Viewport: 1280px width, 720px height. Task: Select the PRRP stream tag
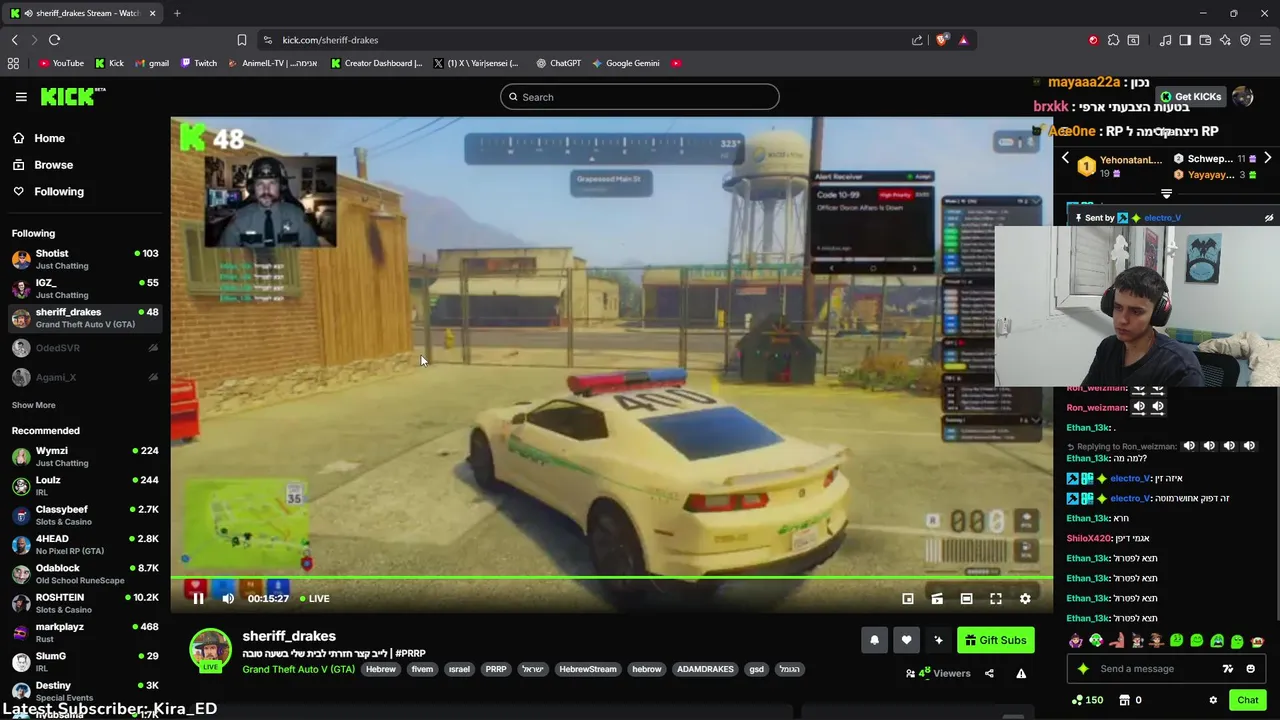[496, 669]
